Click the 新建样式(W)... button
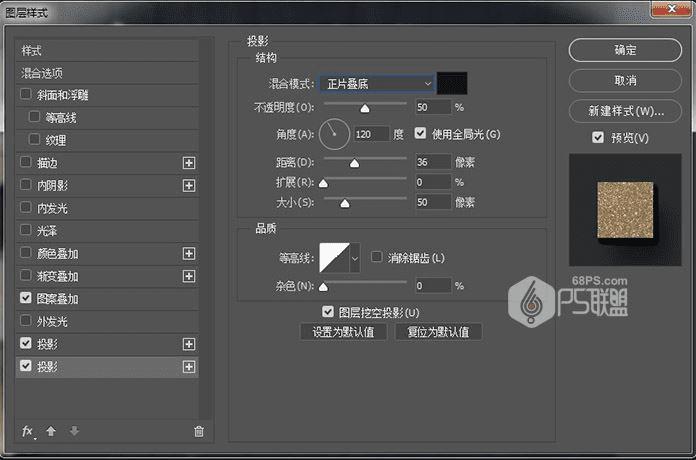Viewport: 696px width, 460px height. [625, 111]
